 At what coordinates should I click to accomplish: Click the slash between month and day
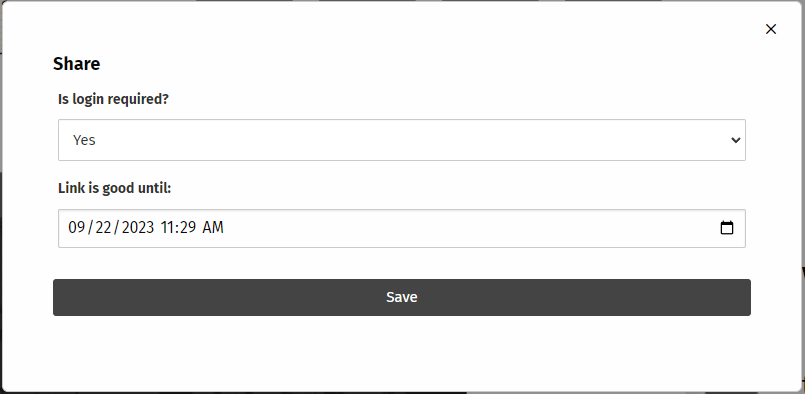[90, 228]
